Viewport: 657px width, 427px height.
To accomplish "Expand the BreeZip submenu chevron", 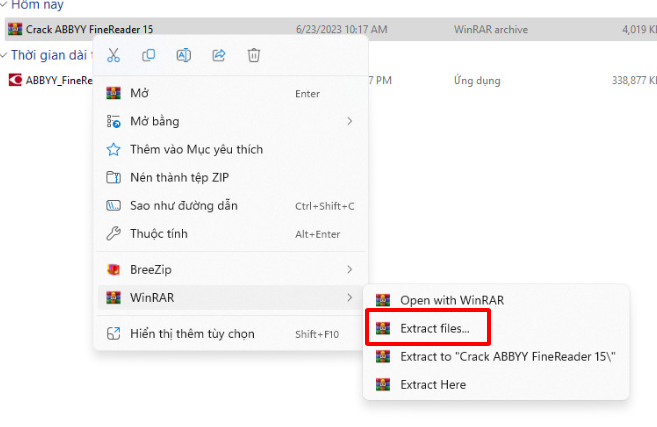I will click(349, 269).
